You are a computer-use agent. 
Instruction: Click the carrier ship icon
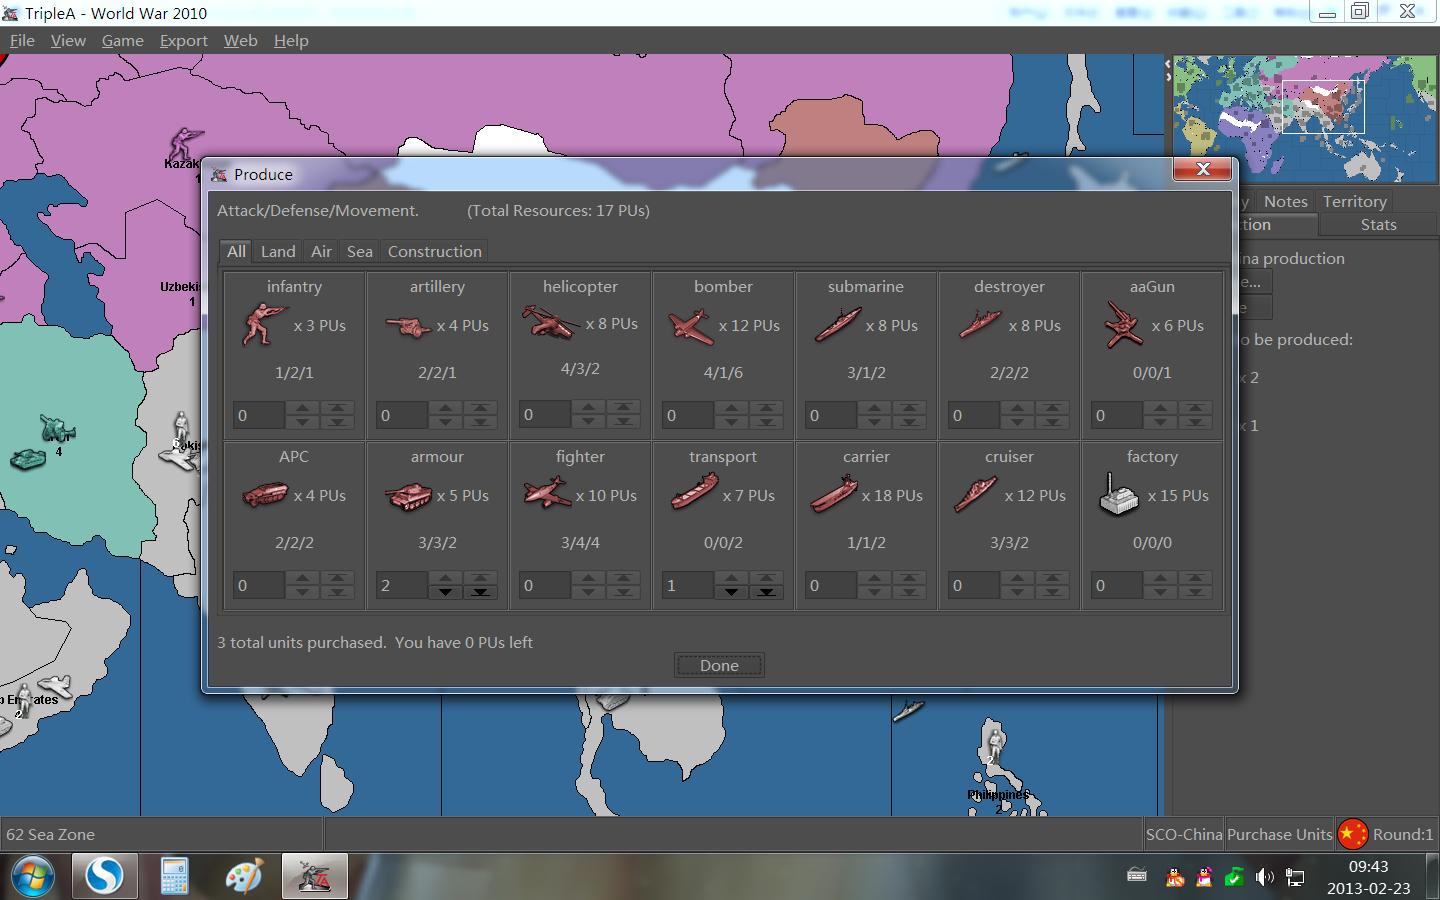pyautogui.click(x=834, y=493)
